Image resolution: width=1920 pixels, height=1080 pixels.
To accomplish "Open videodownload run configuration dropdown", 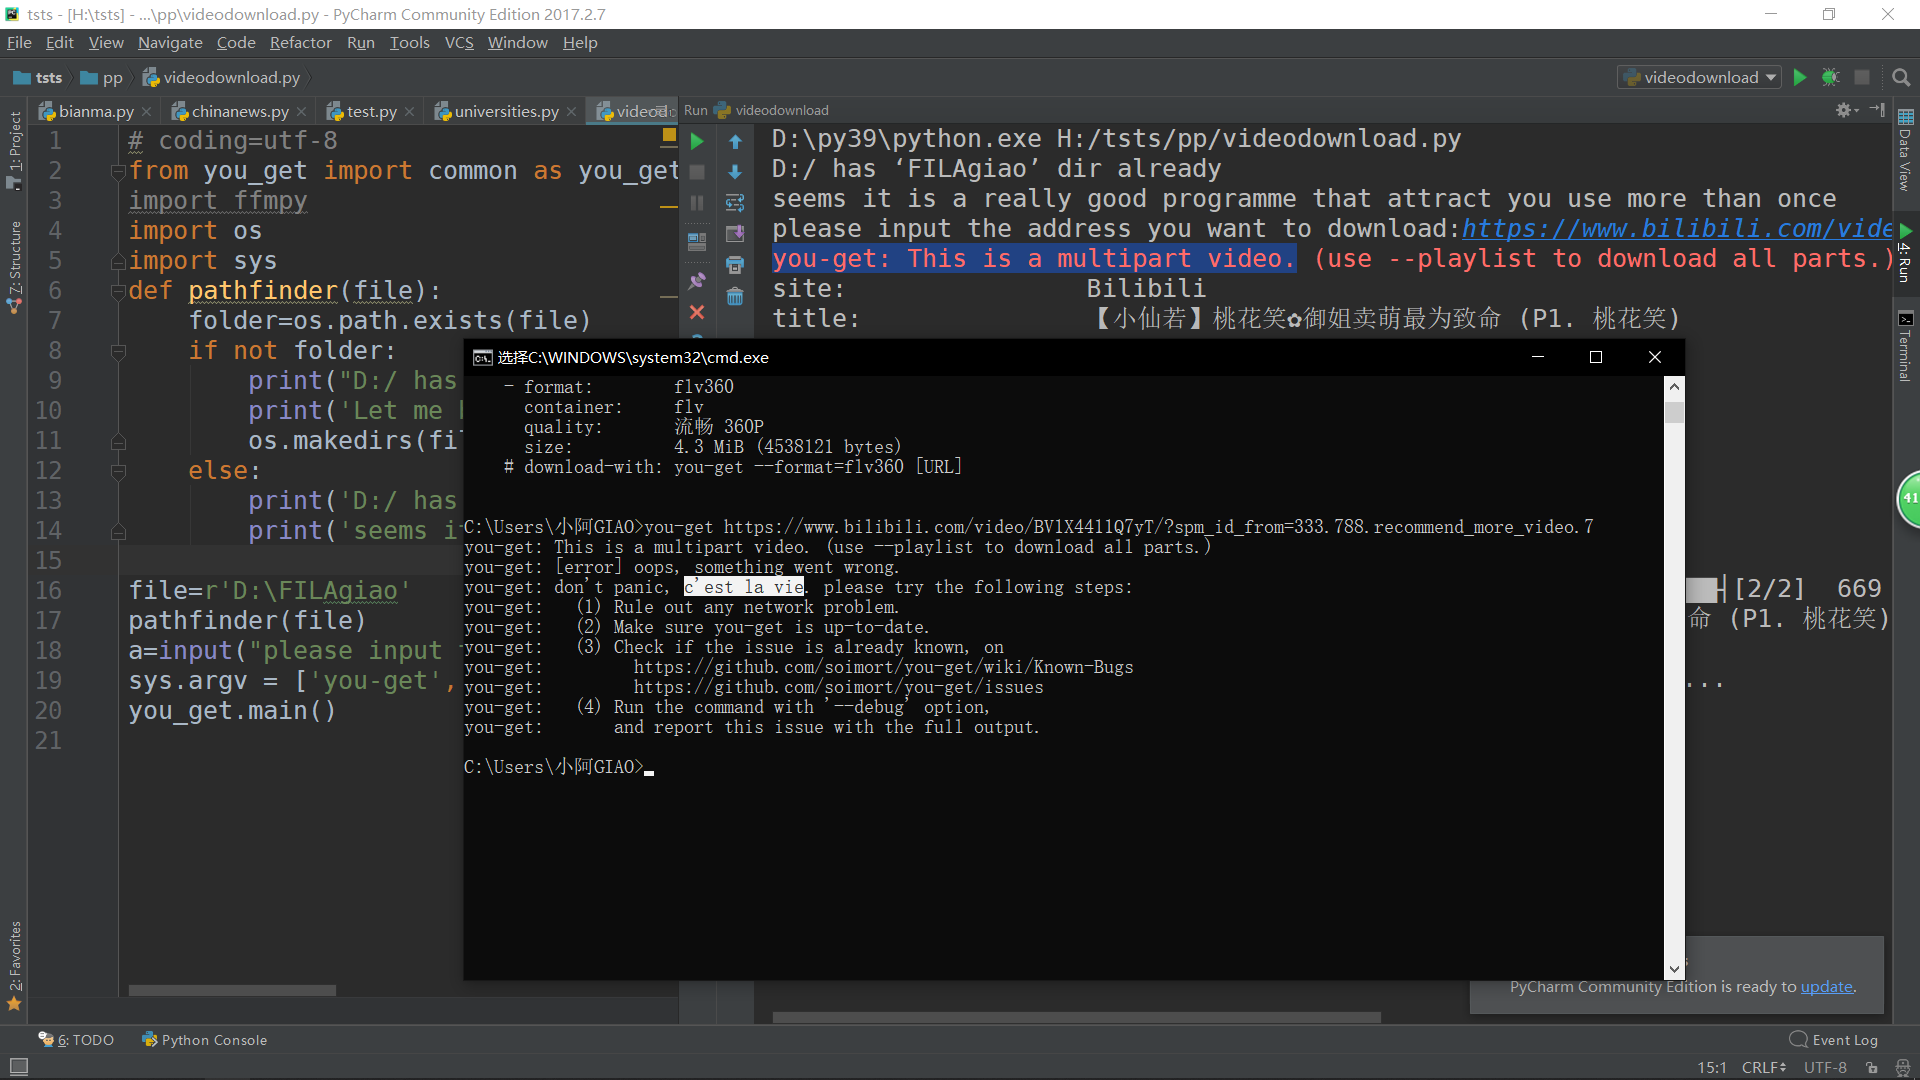I will 1700,77.
